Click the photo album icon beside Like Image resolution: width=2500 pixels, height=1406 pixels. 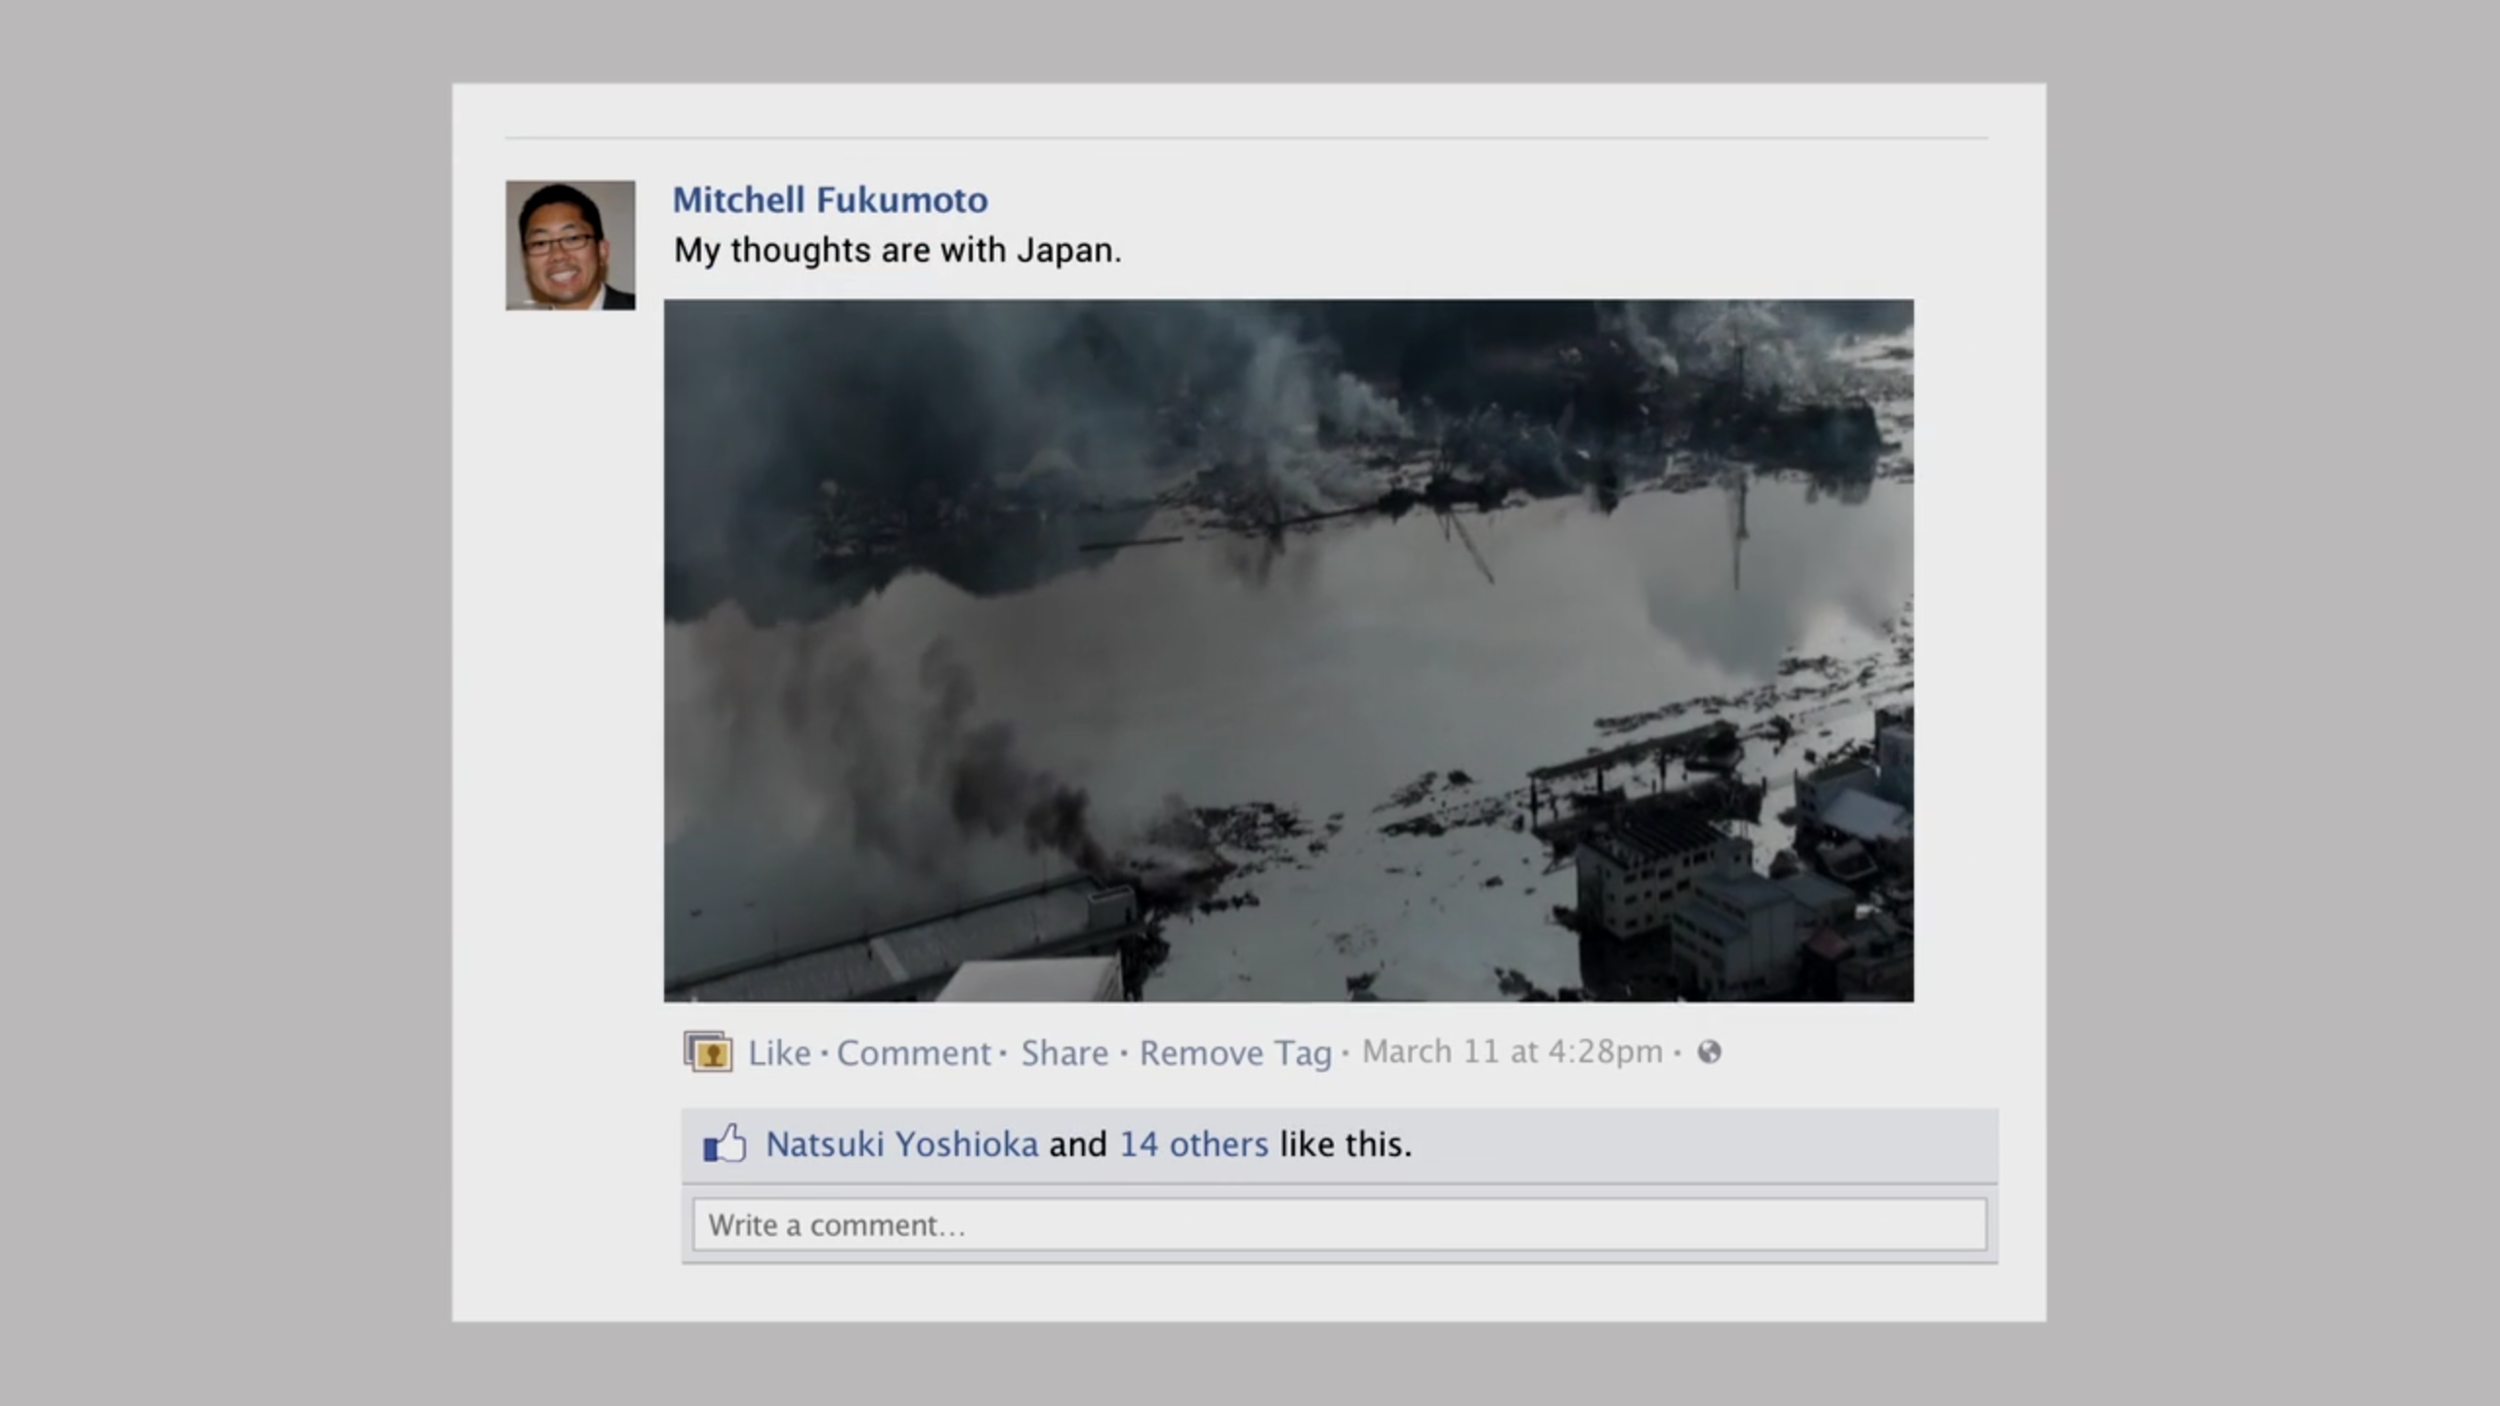coord(708,1052)
